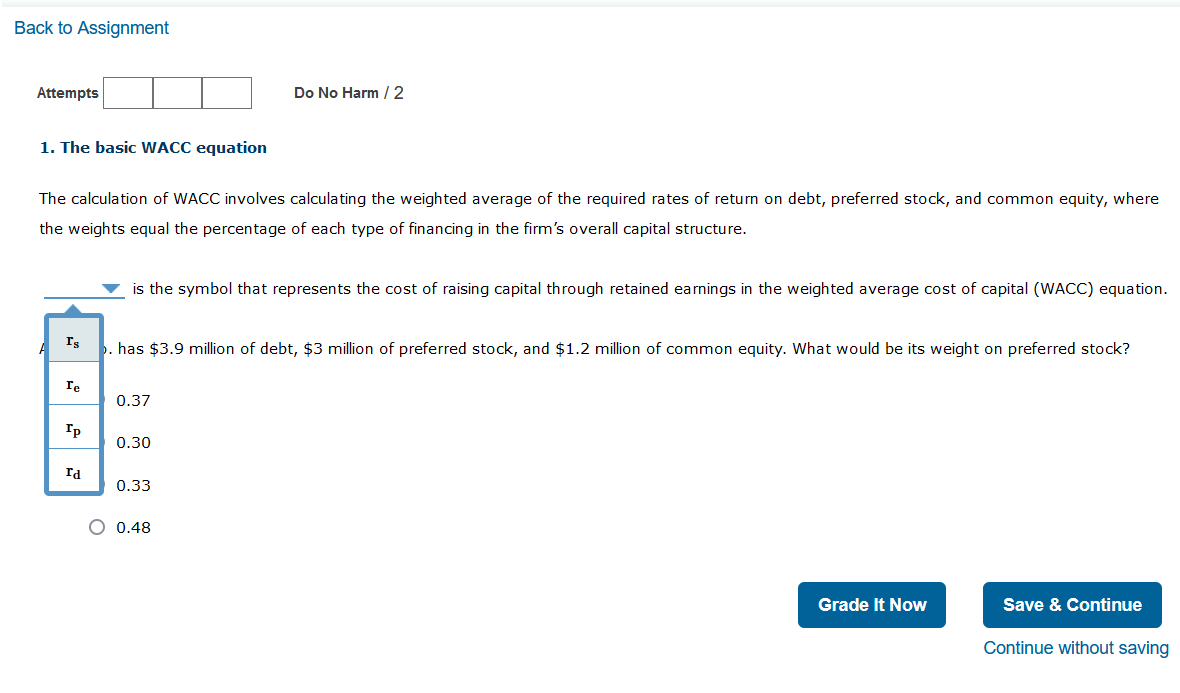
Task: Click the question heading The basic WACC equation
Action: pyautogui.click(x=153, y=147)
